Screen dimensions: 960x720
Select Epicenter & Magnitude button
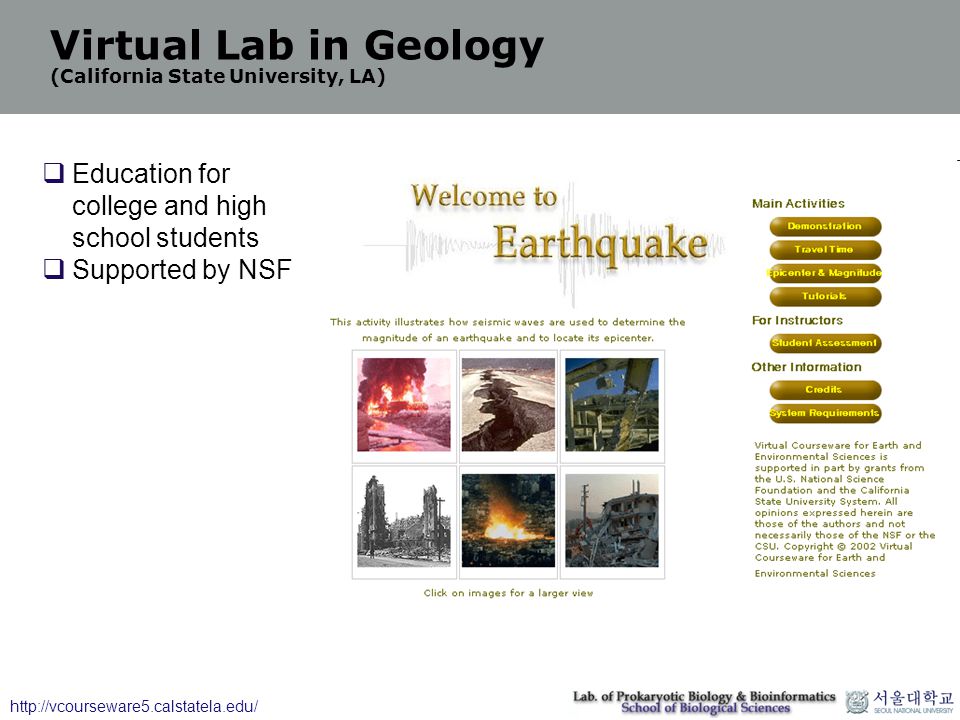tap(825, 273)
